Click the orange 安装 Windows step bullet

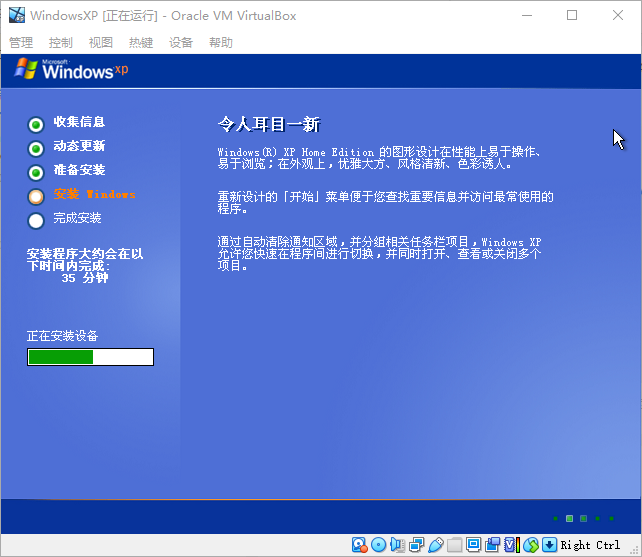click(x=36, y=197)
